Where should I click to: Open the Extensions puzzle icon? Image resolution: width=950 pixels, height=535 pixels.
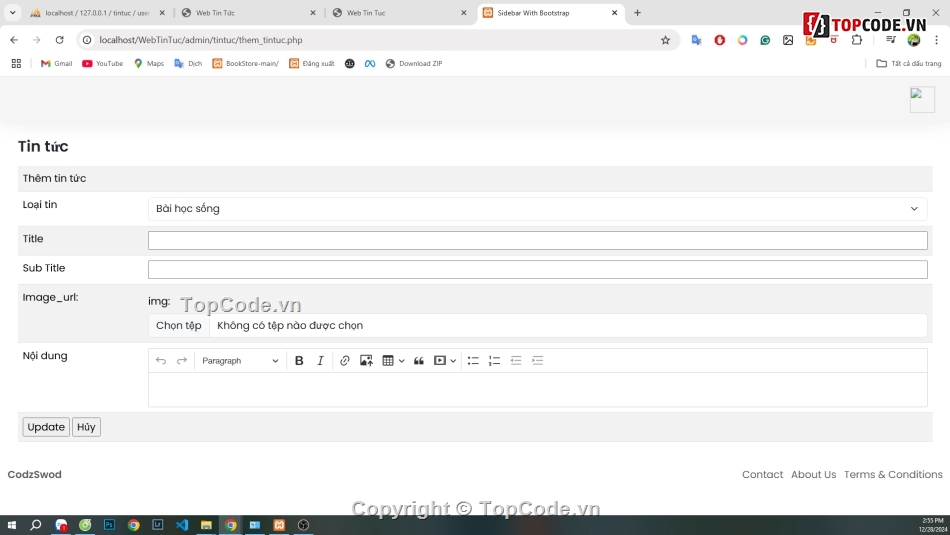coord(857,40)
